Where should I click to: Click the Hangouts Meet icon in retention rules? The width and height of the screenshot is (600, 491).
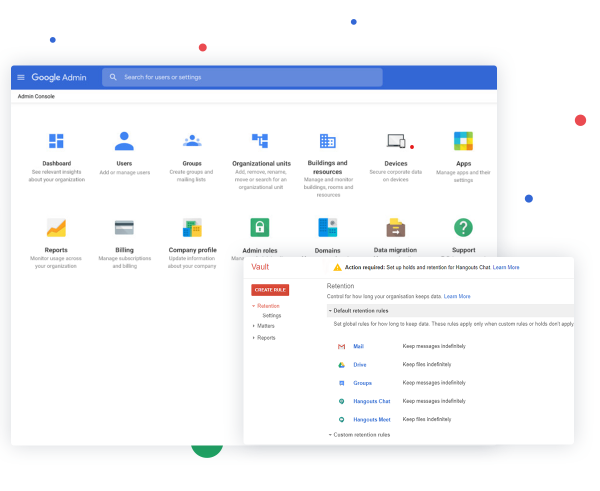(x=341, y=419)
